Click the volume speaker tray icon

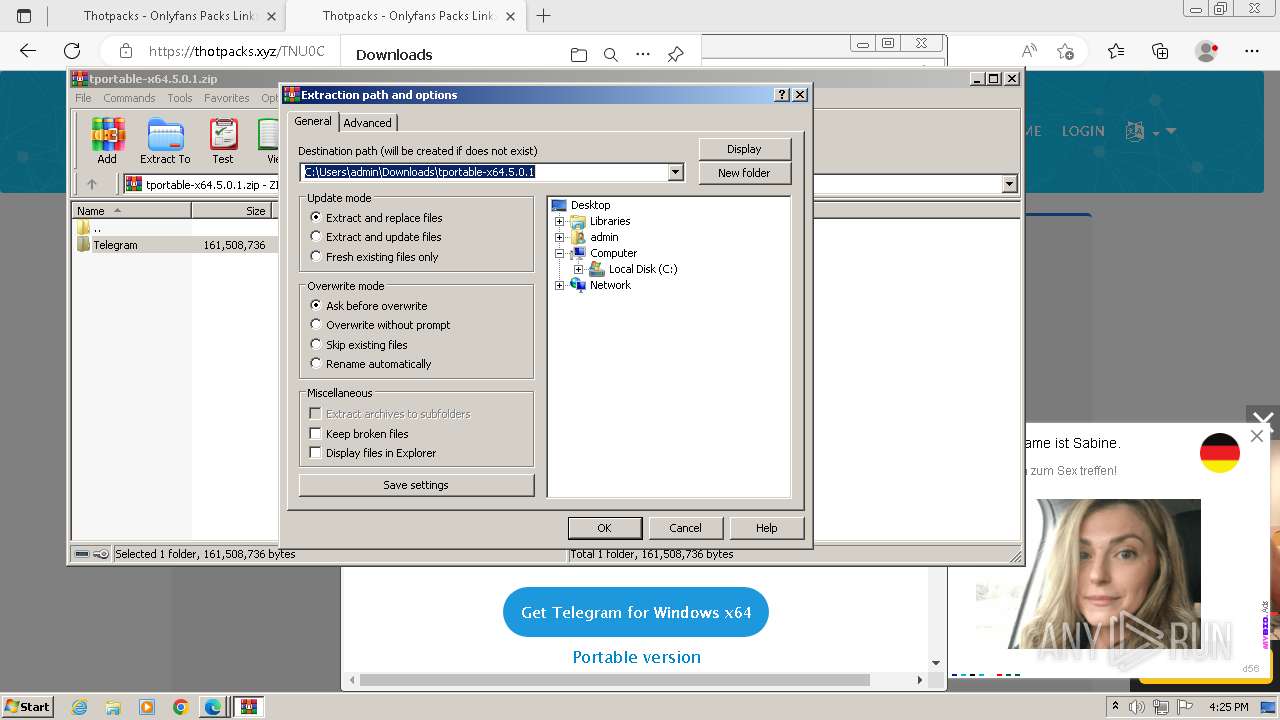tap(1139, 707)
